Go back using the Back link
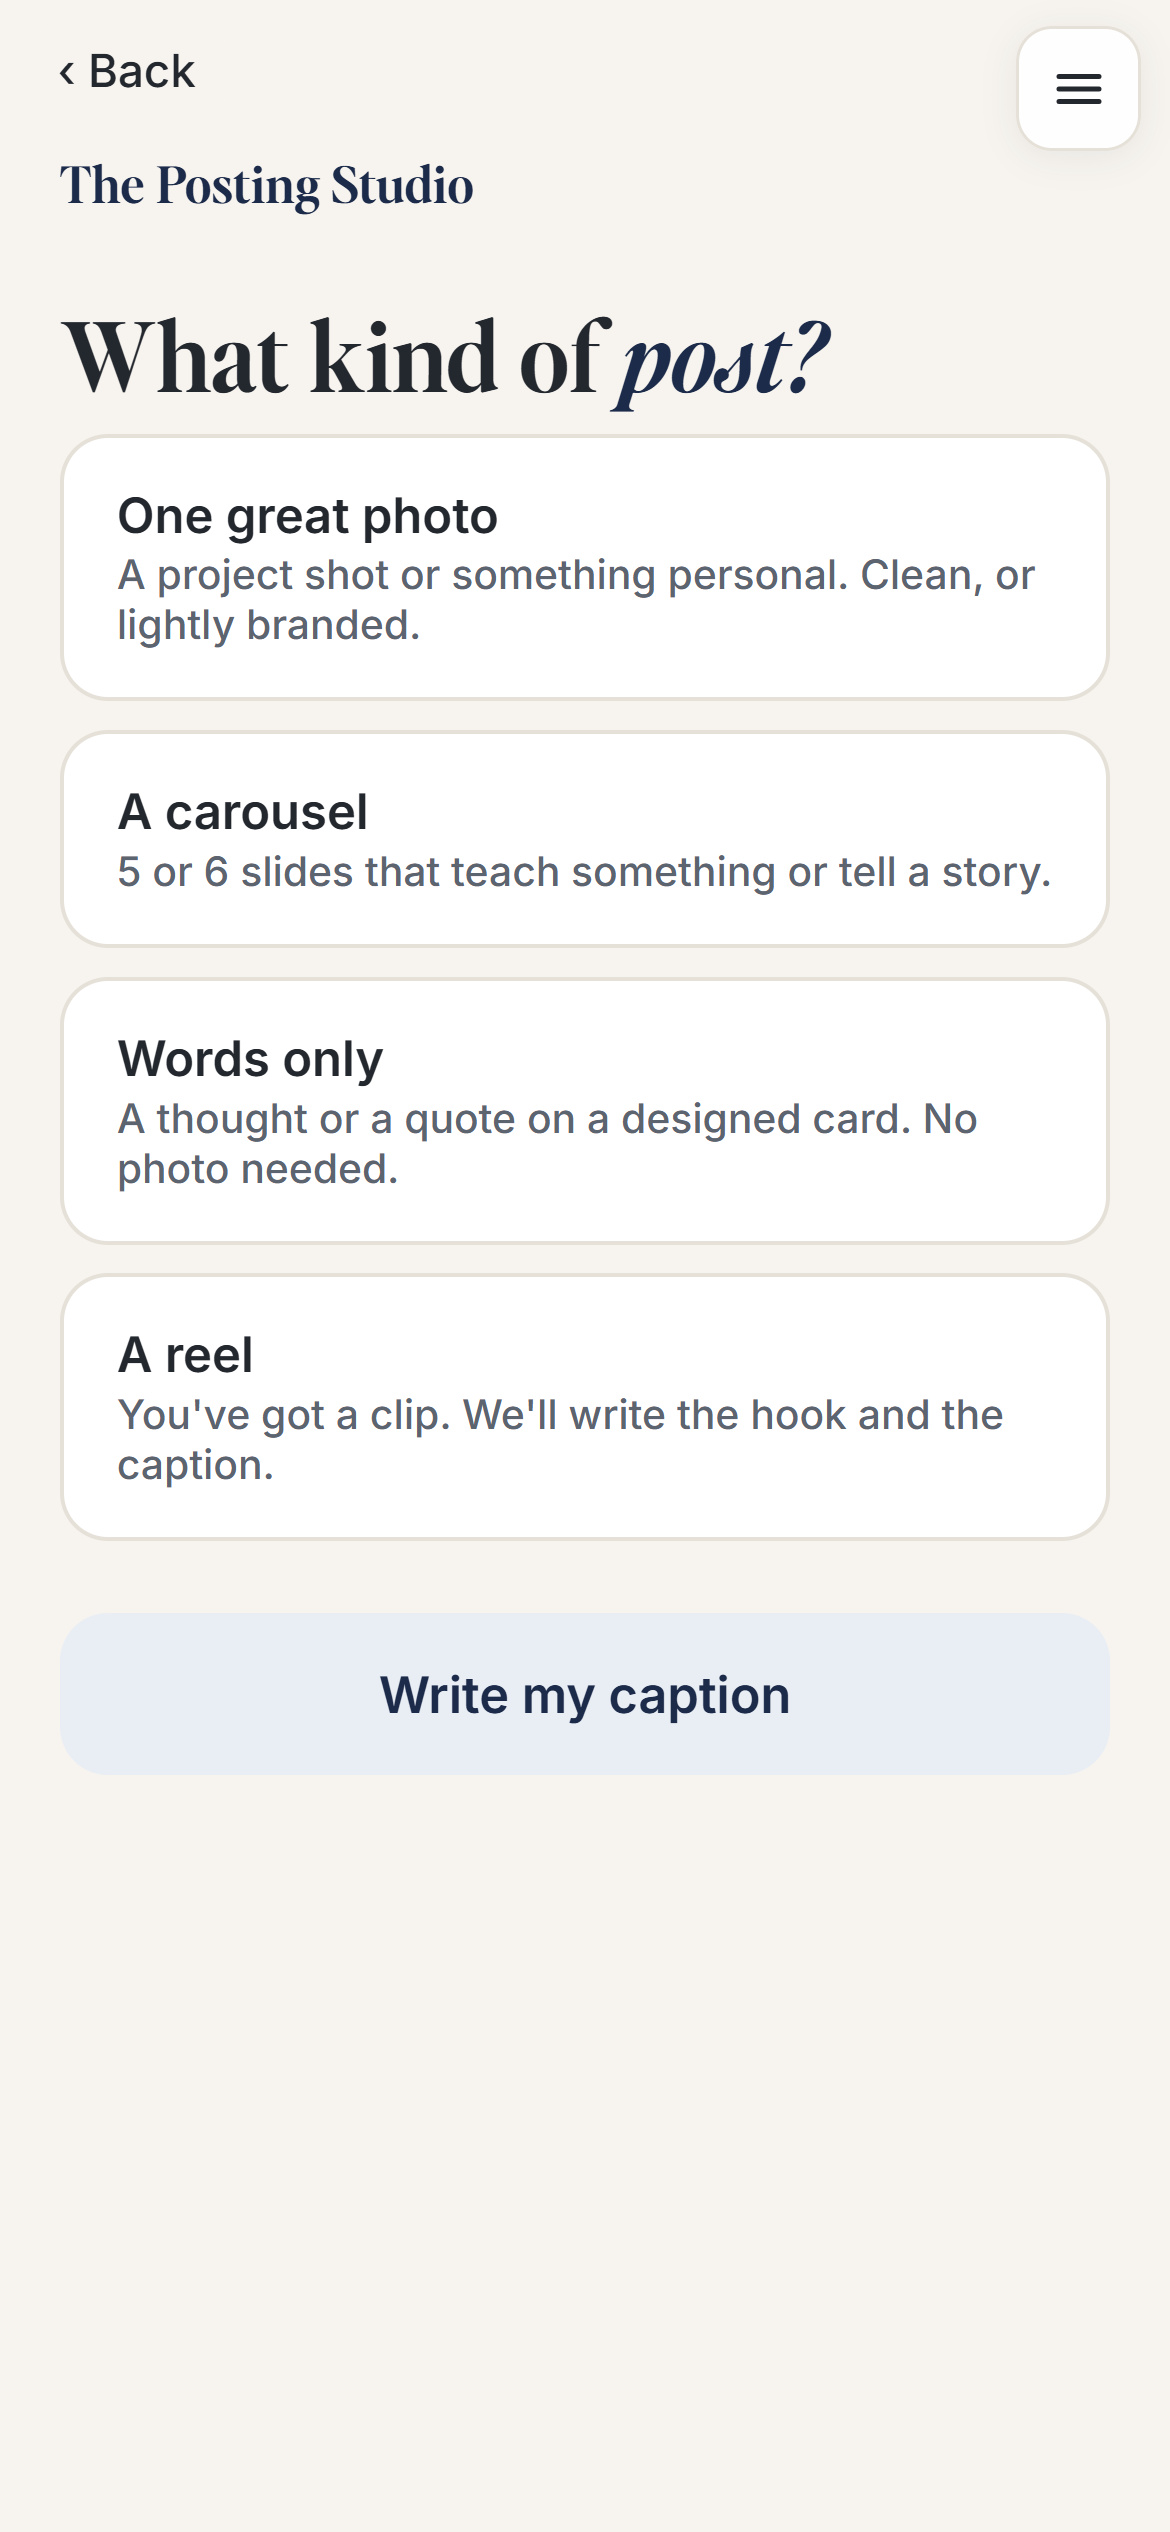Viewport: 1170px width, 2532px height. 127,72
